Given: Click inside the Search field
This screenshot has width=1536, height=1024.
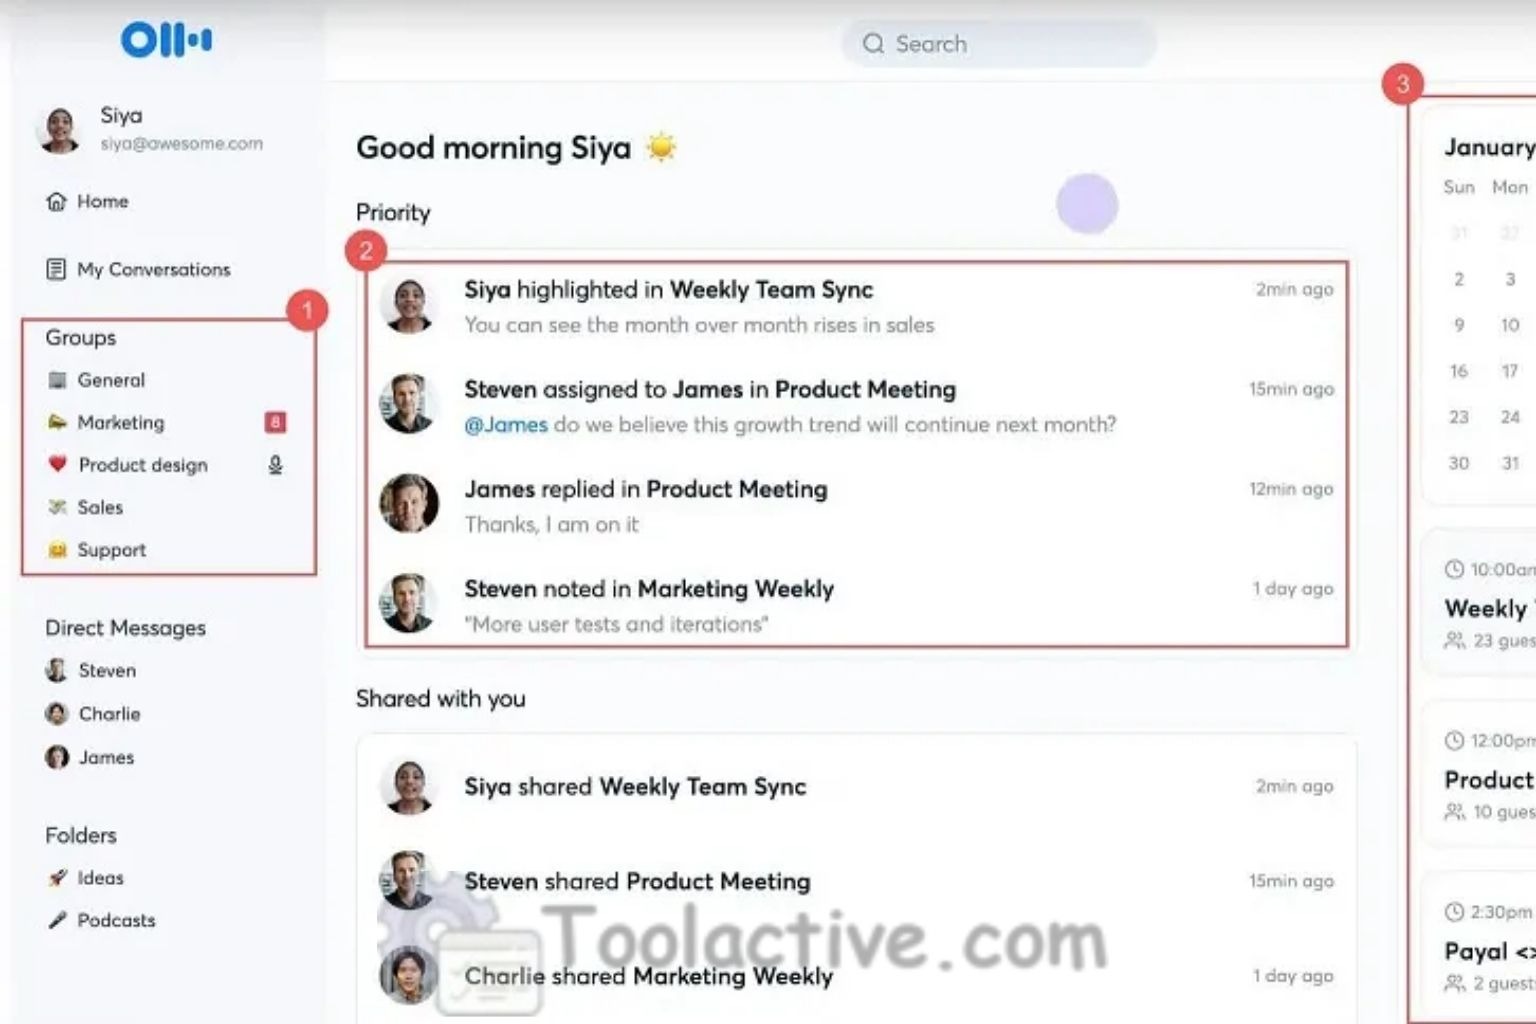Looking at the screenshot, I should pyautogui.click(x=997, y=43).
